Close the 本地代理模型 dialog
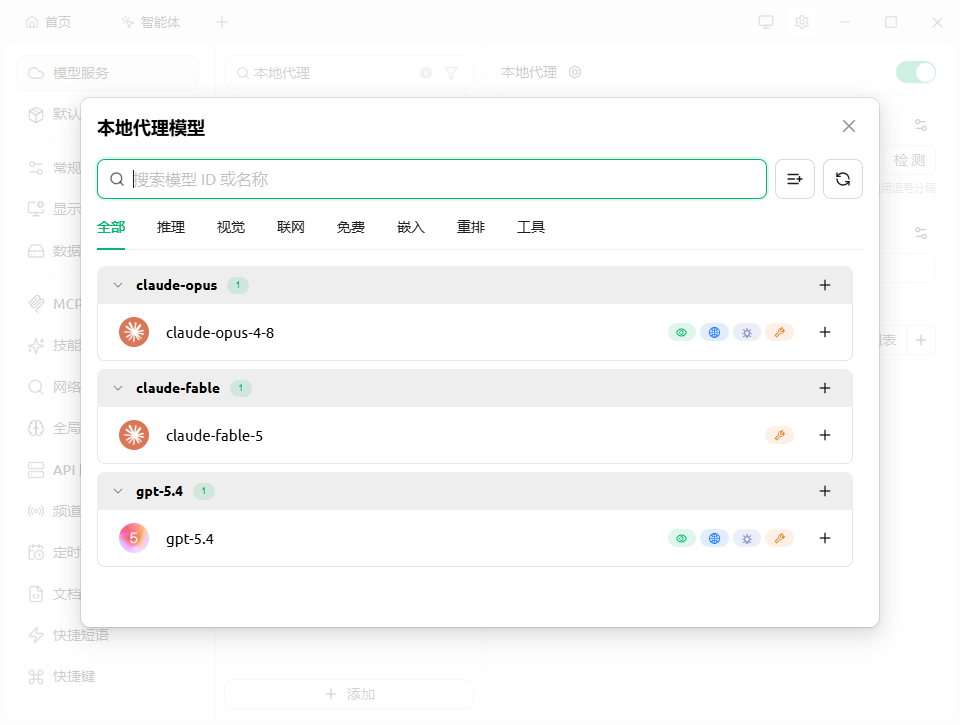This screenshot has width=960, height=725. 849,126
